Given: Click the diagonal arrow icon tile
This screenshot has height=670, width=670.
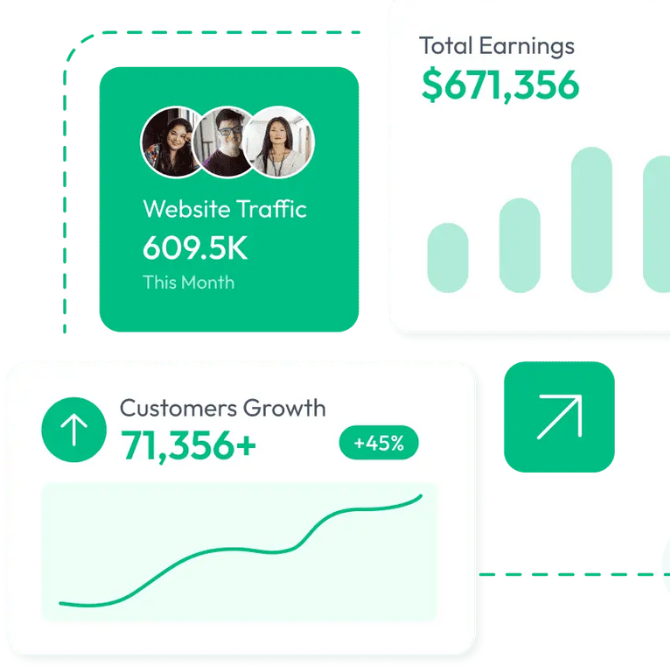Looking at the screenshot, I should pyautogui.click(x=559, y=417).
